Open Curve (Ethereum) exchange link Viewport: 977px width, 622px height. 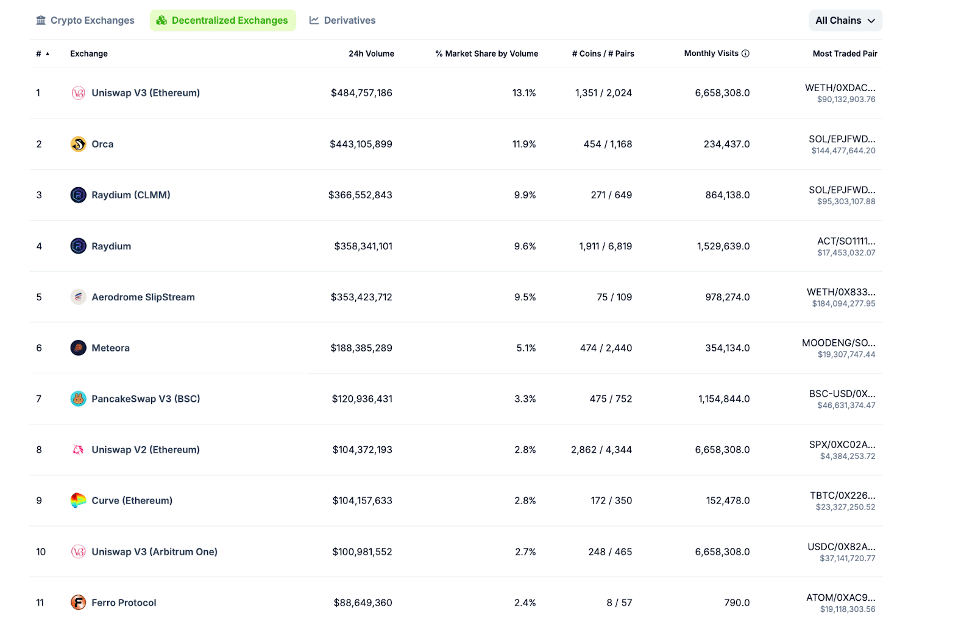tap(132, 500)
